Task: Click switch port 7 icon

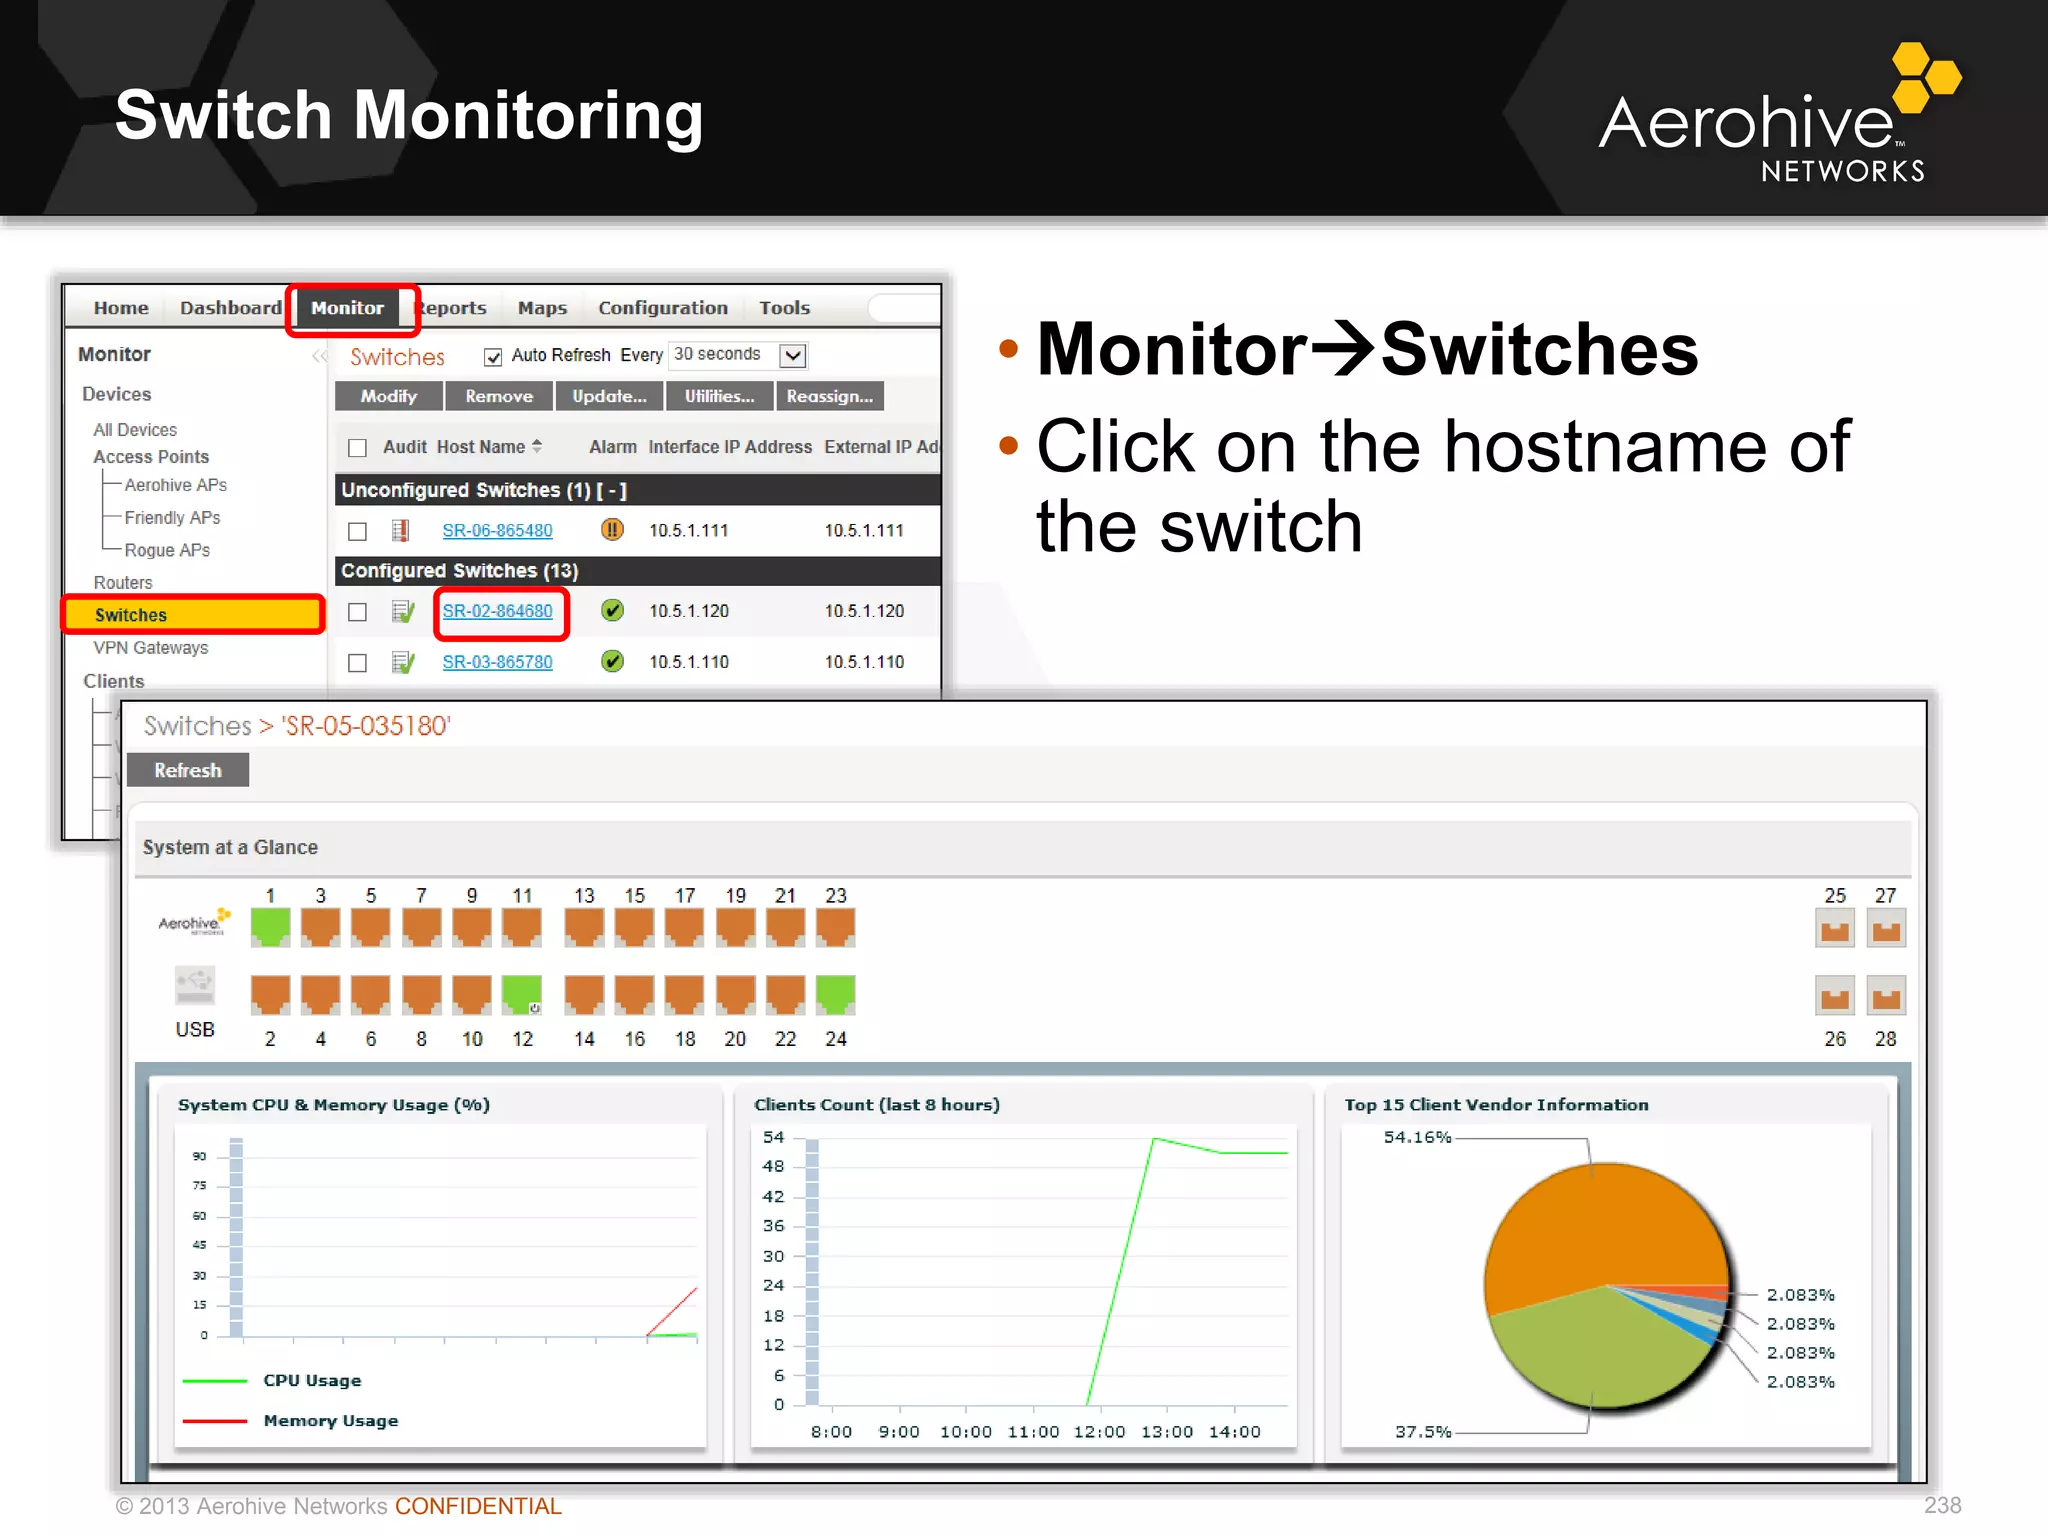Action: click(421, 927)
